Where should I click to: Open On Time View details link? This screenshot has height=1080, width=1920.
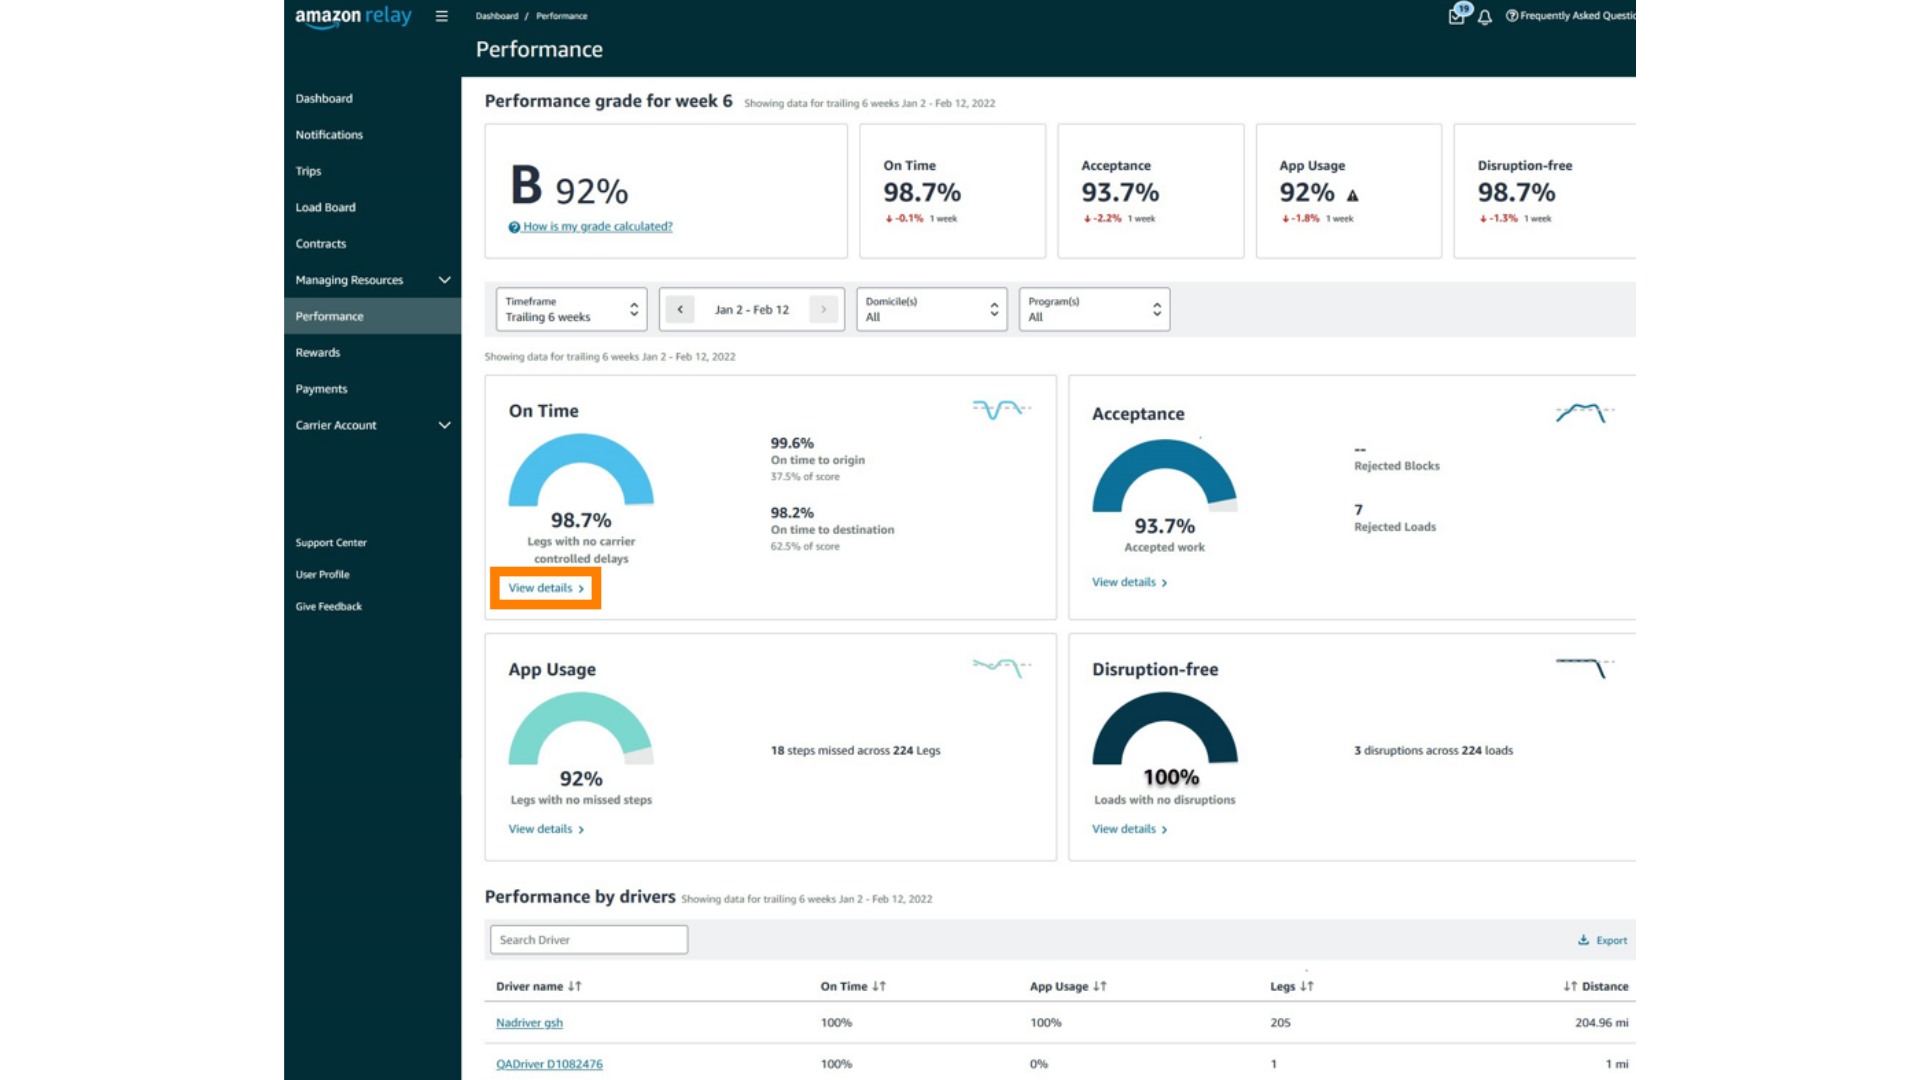pyautogui.click(x=545, y=588)
